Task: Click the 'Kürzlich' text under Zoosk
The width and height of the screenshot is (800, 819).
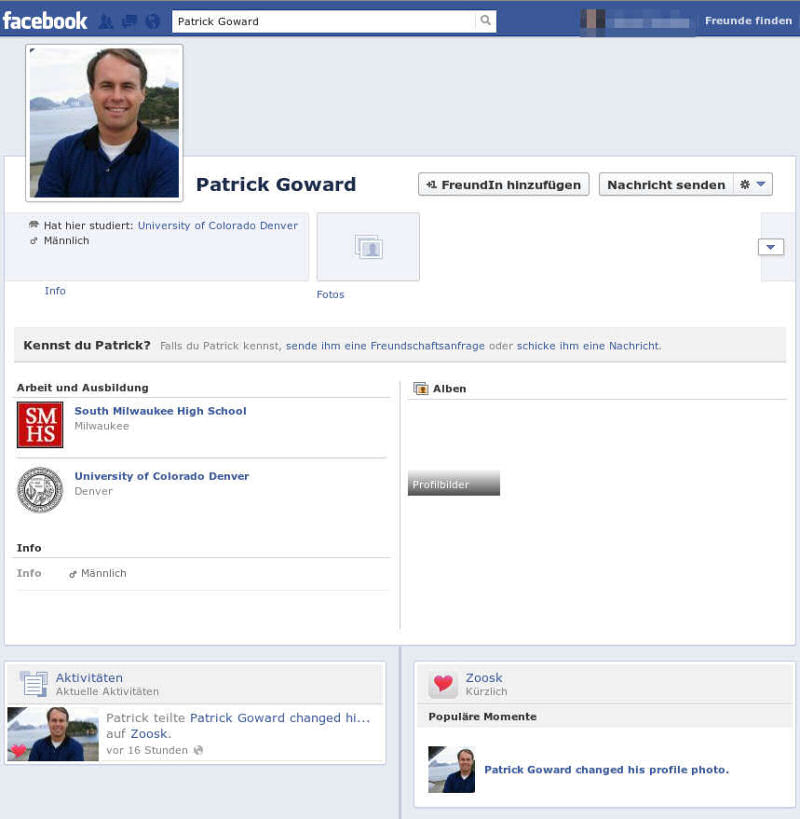Action: coord(486,692)
